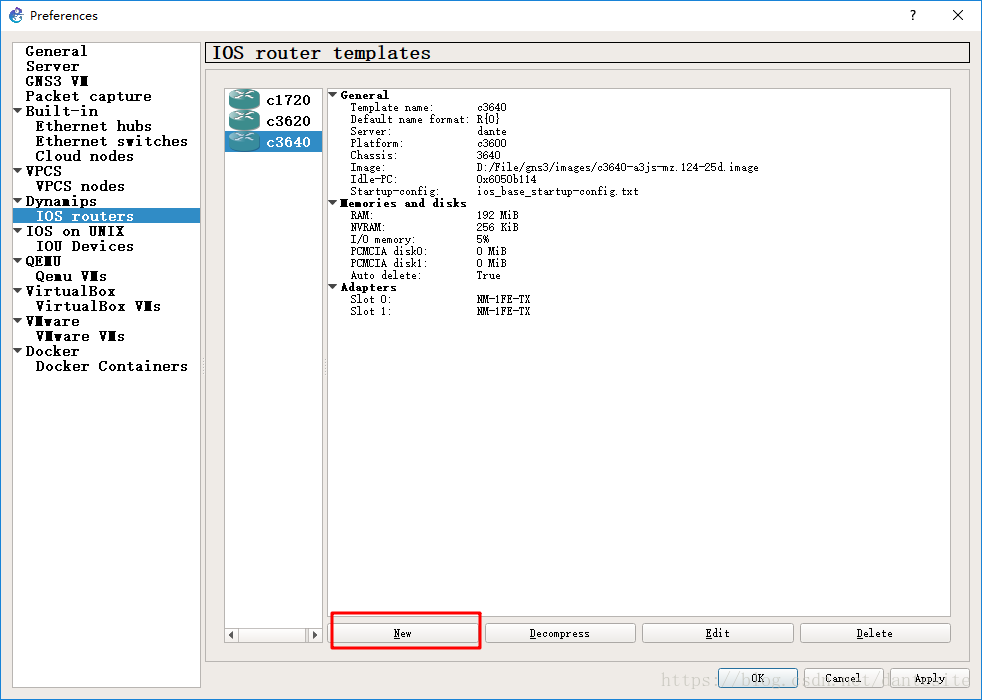Select Cloud nodes in the tree

point(85,157)
